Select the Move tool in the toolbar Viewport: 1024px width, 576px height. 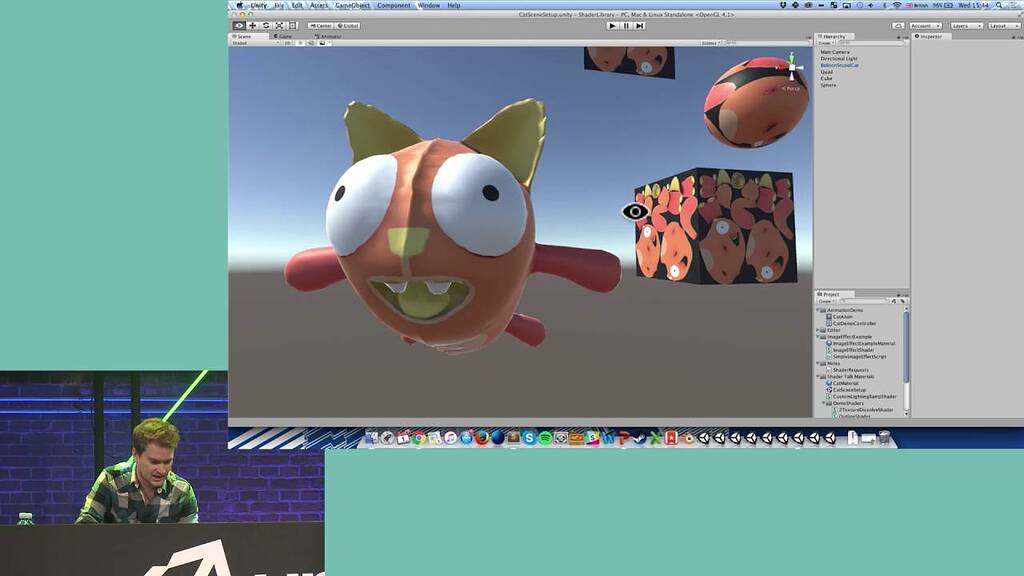click(253, 25)
